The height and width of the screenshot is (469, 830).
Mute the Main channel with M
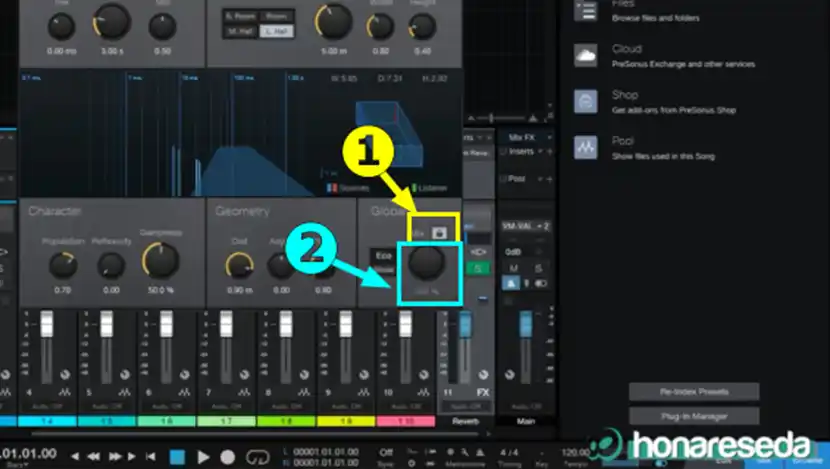pyautogui.click(x=513, y=268)
